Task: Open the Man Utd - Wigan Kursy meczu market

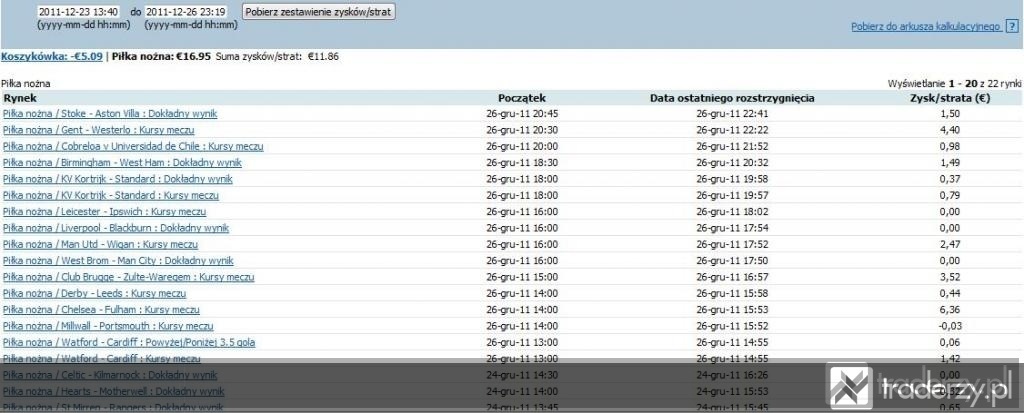Action: tap(100, 244)
